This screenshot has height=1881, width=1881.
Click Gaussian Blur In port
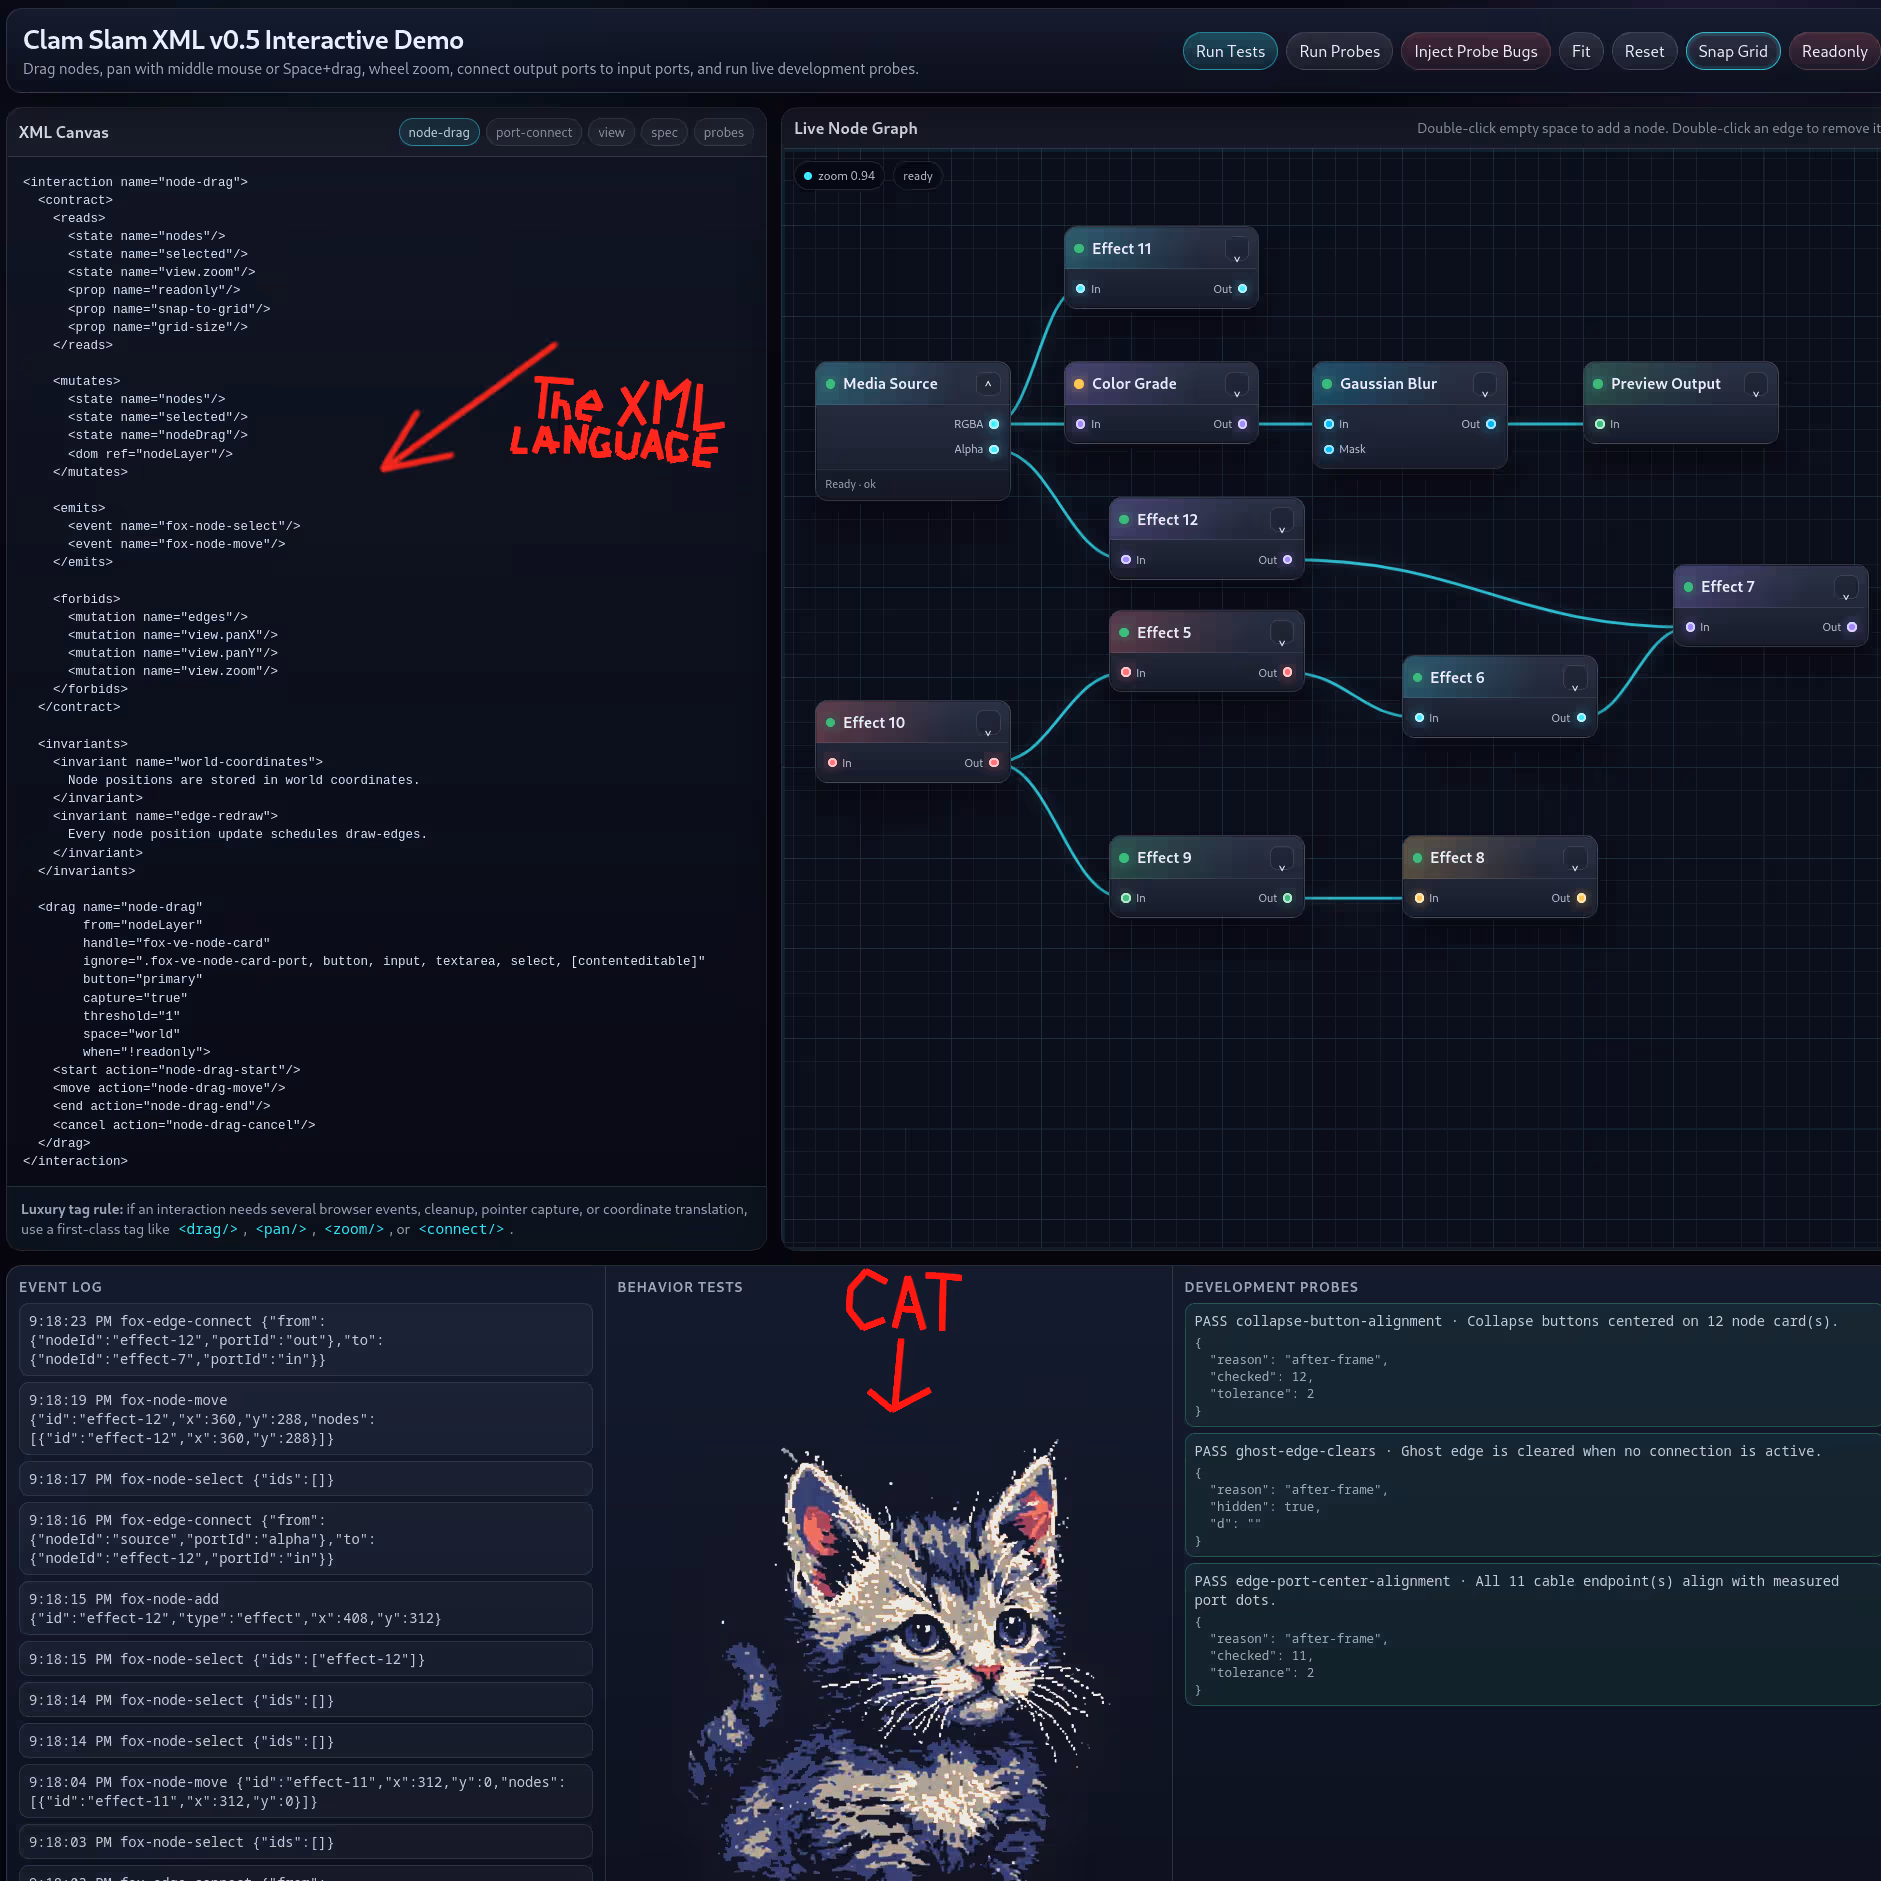tap(1329, 424)
